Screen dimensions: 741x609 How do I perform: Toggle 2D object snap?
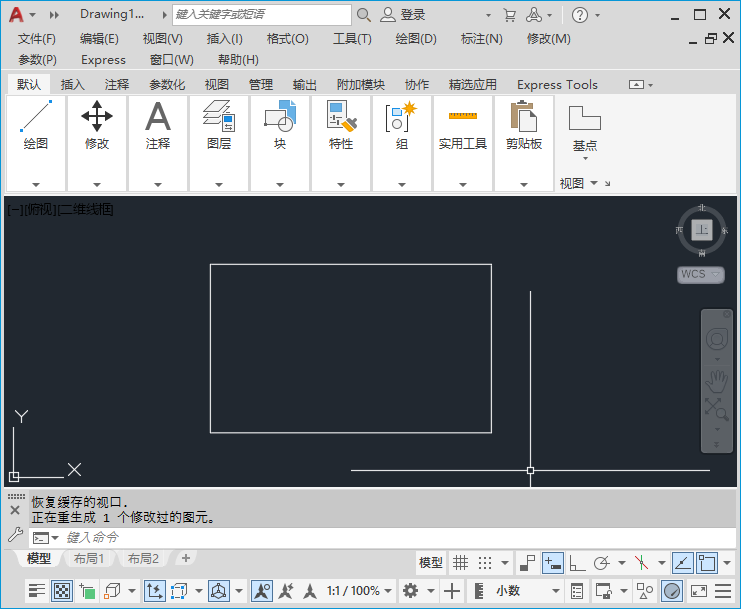[707, 563]
